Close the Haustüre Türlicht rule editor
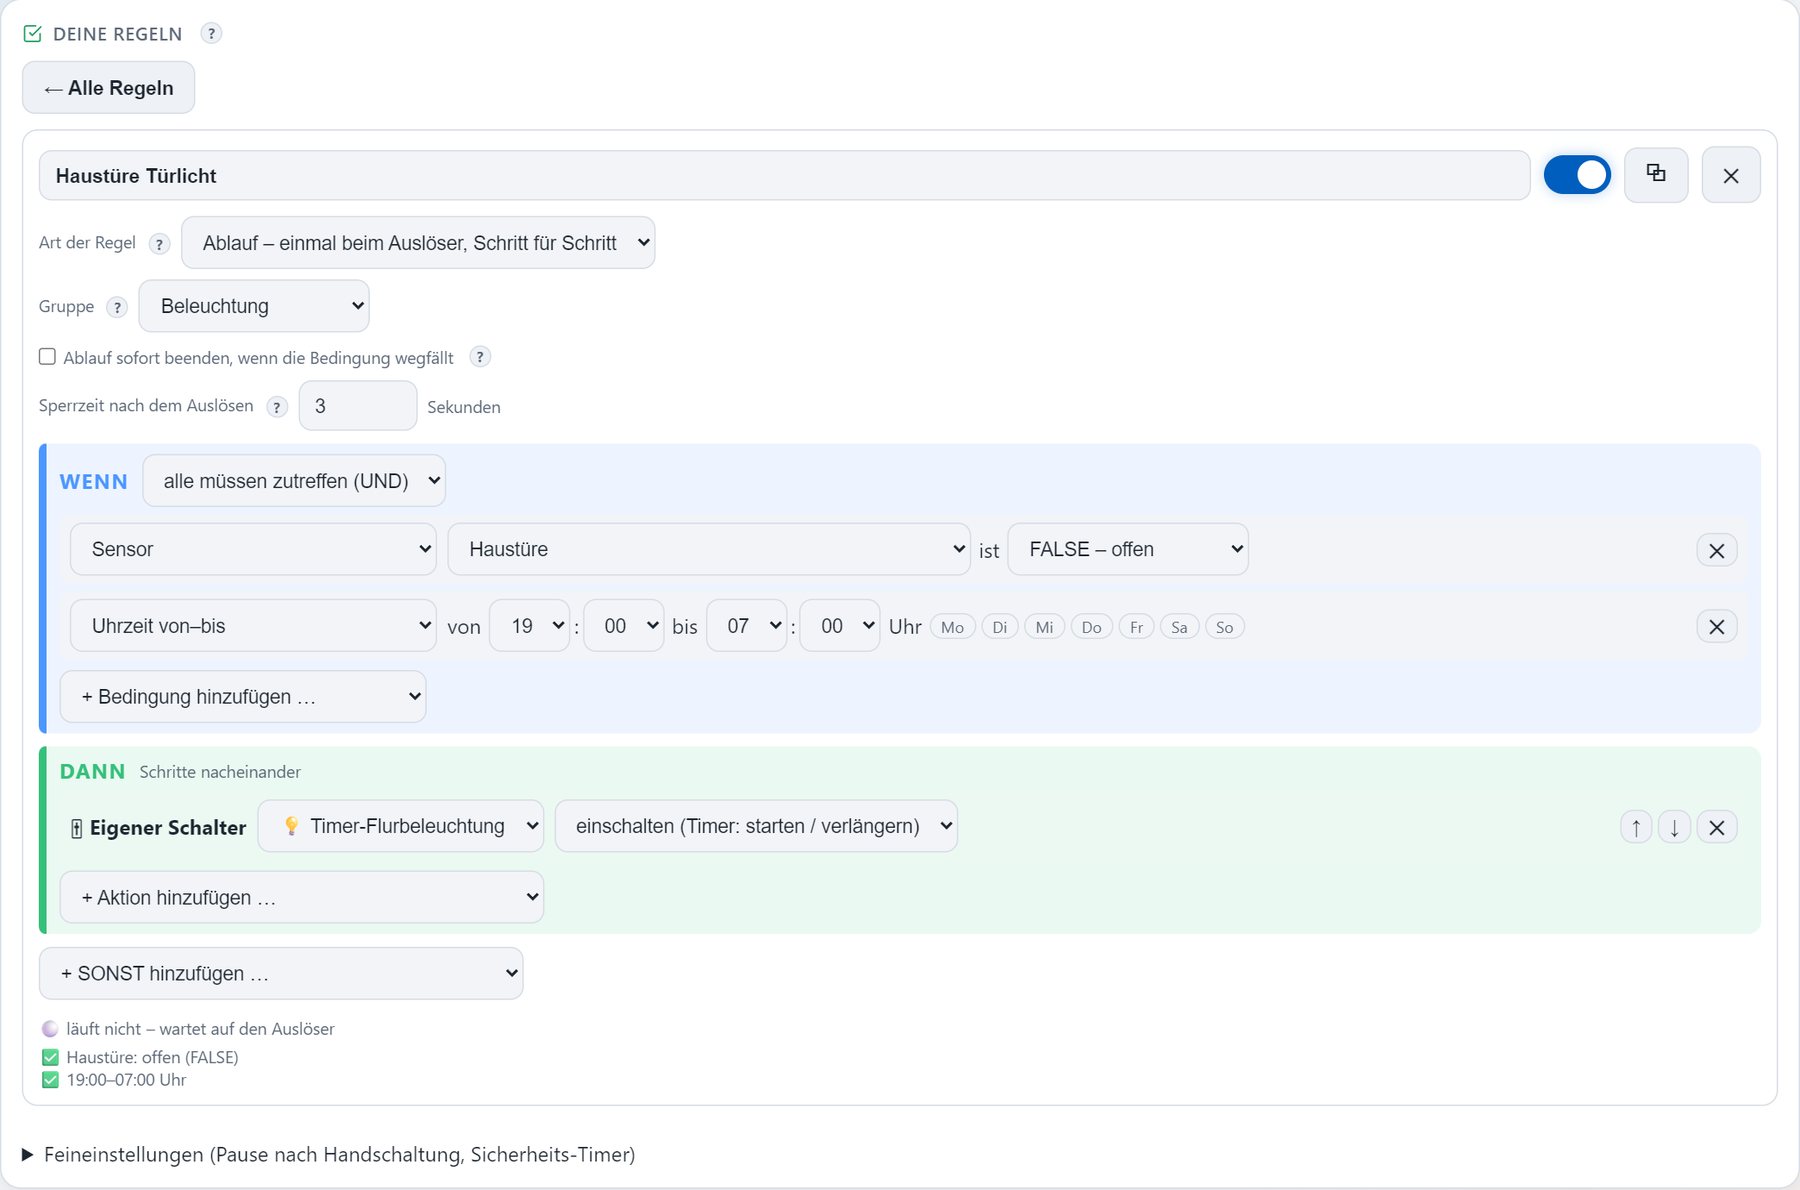Image resolution: width=1800 pixels, height=1190 pixels. pos(1731,175)
